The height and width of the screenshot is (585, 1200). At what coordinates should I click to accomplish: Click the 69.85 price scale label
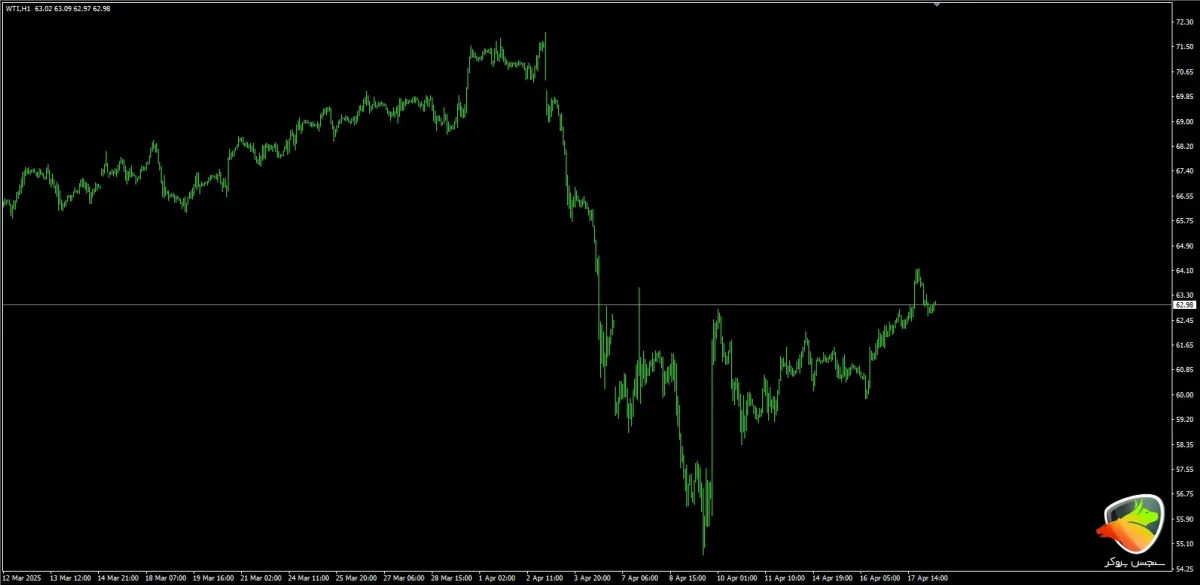[1185, 96]
